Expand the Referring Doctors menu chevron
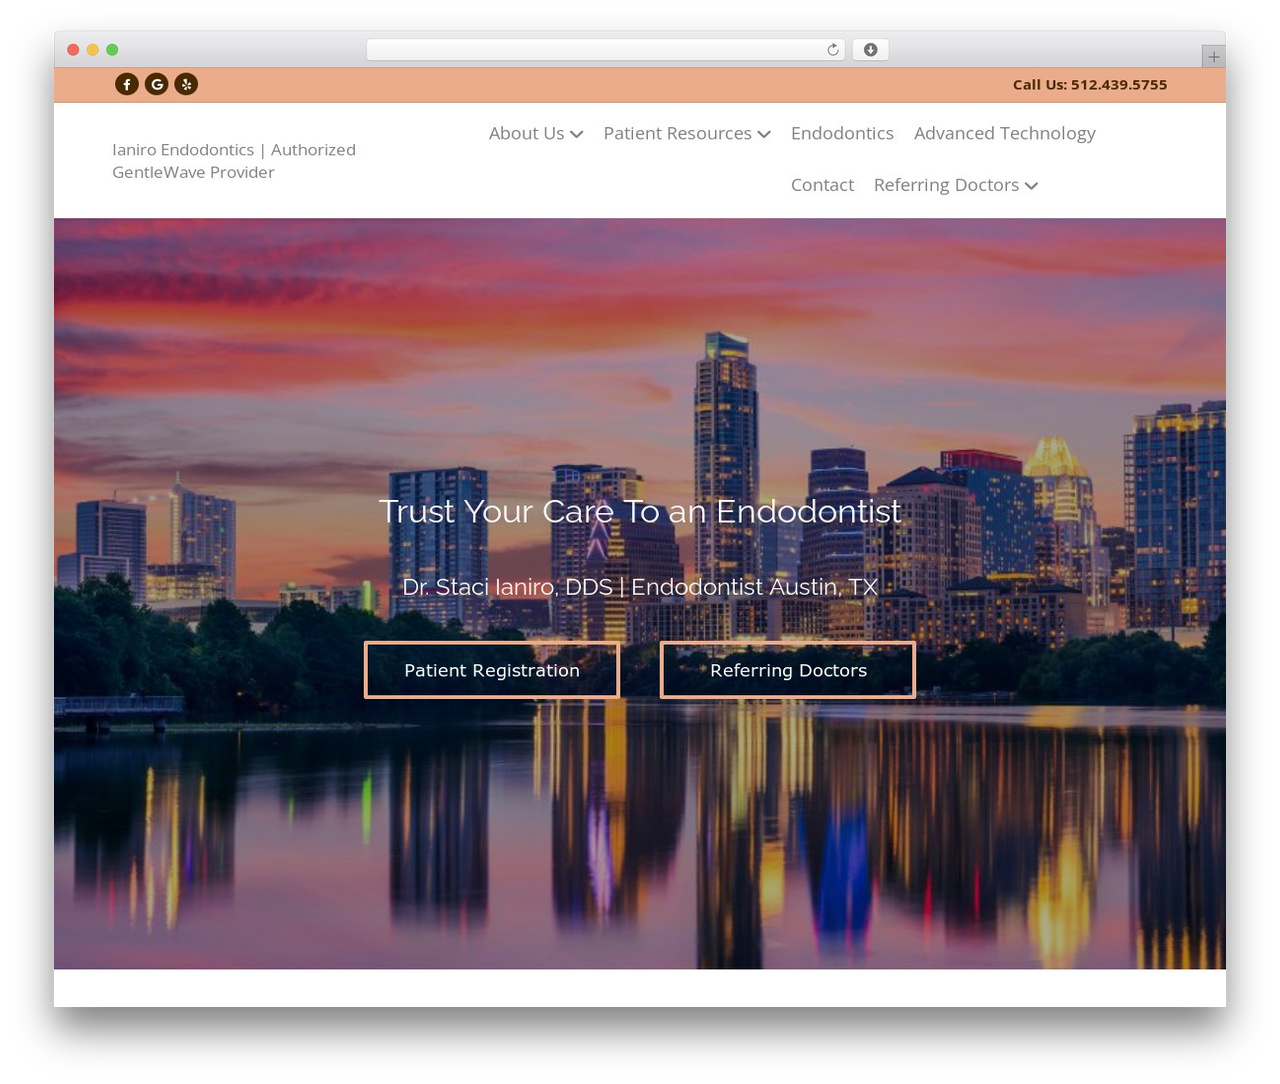The width and height of the screenshot is (1280, 1084). [x=1032, y=186]
